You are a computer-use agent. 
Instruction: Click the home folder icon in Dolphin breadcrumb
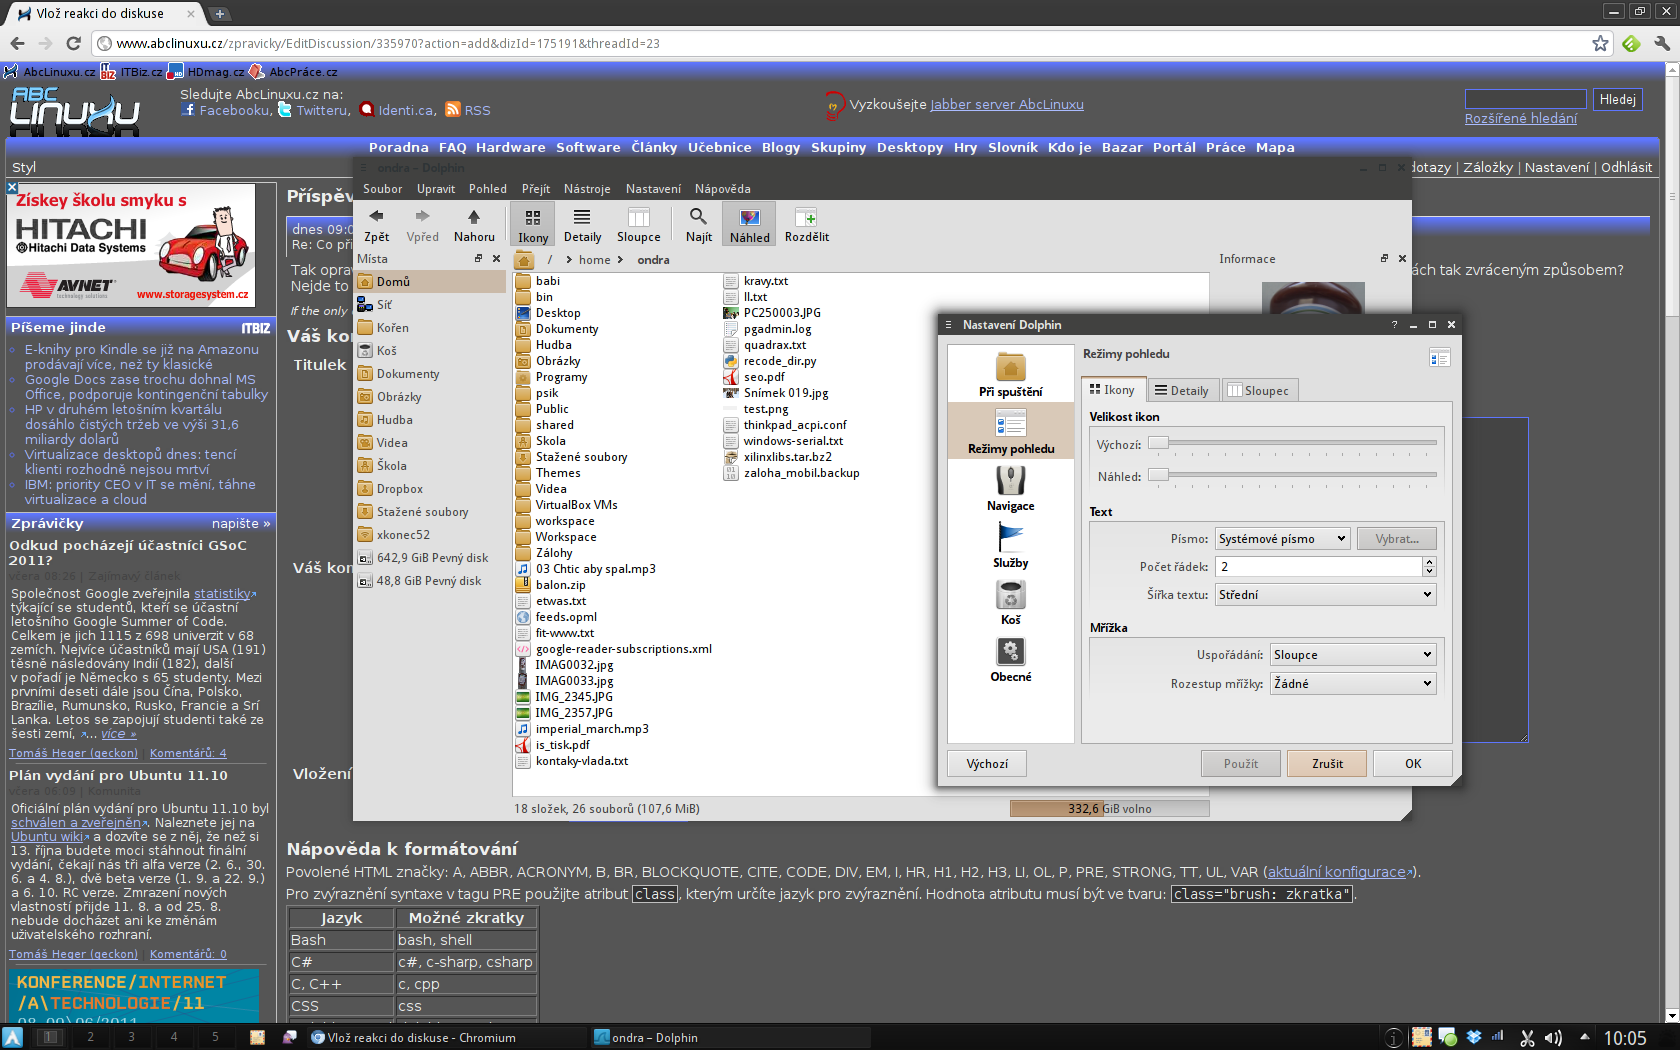[x=524, y=260]
